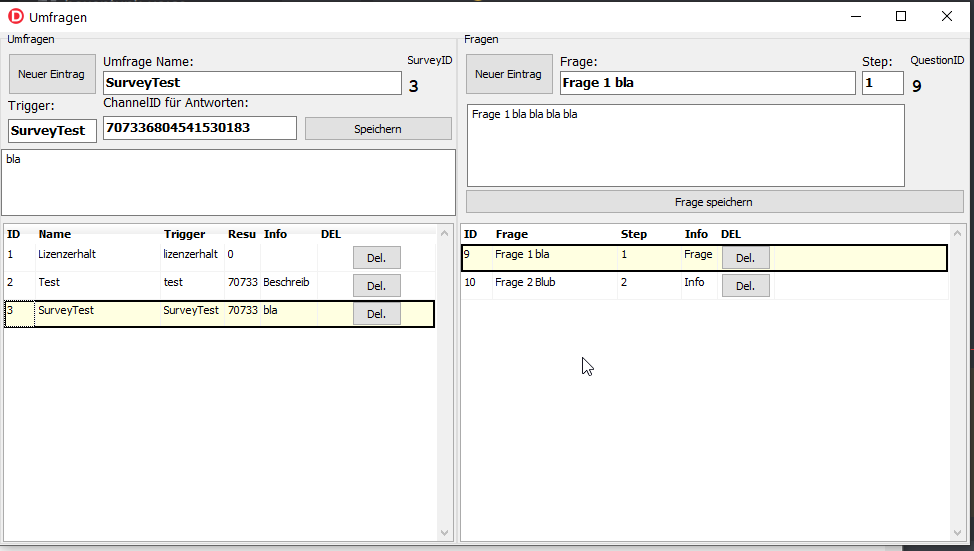Select the Step number field

pyautogui.click(x=882, y=83)
